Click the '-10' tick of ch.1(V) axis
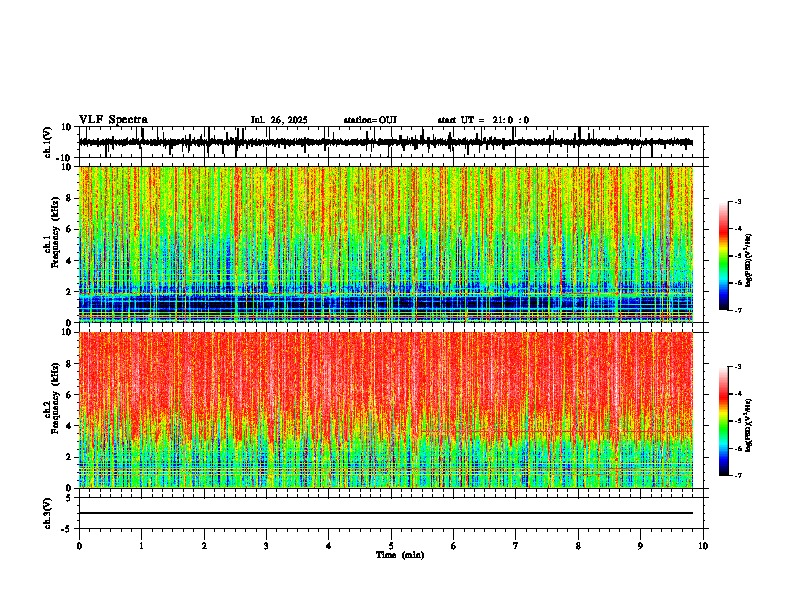 point(65,158)
